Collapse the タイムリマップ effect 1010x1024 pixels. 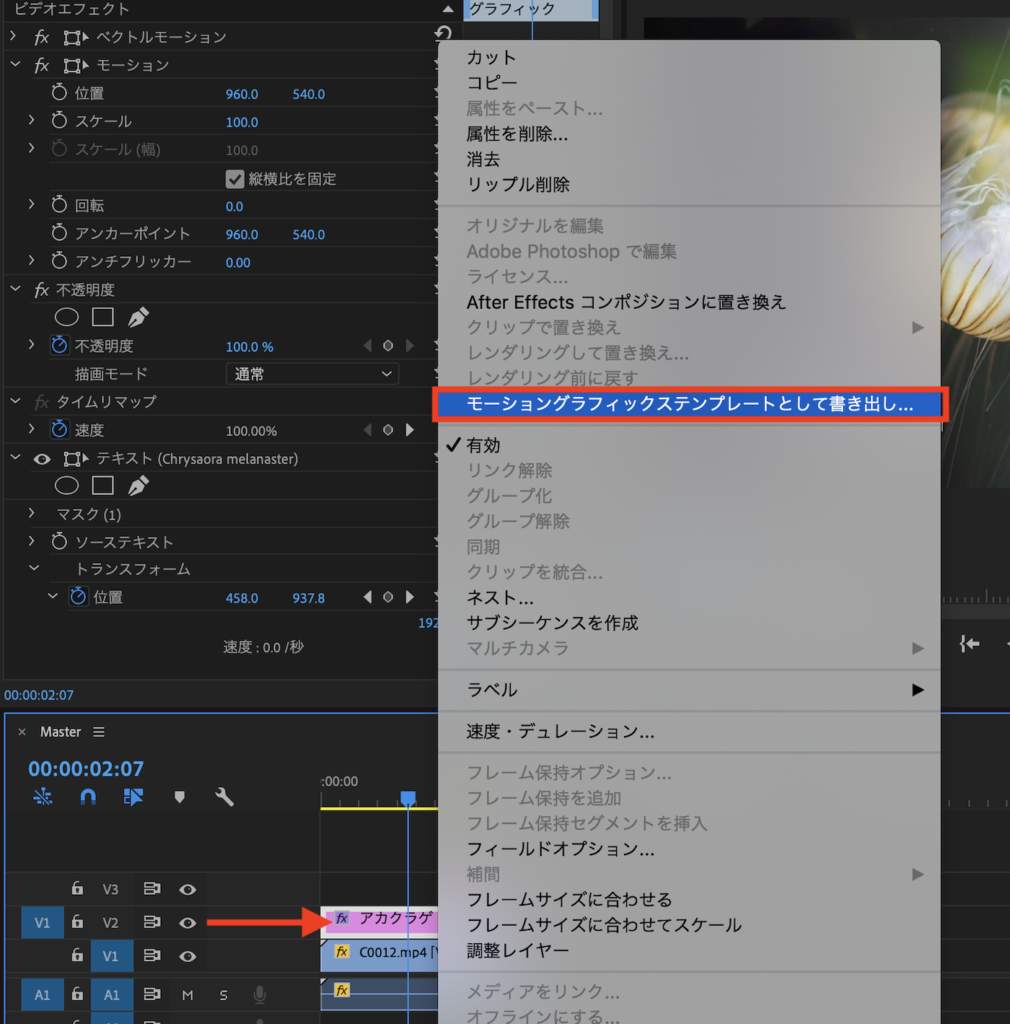[x=16, y=401]
